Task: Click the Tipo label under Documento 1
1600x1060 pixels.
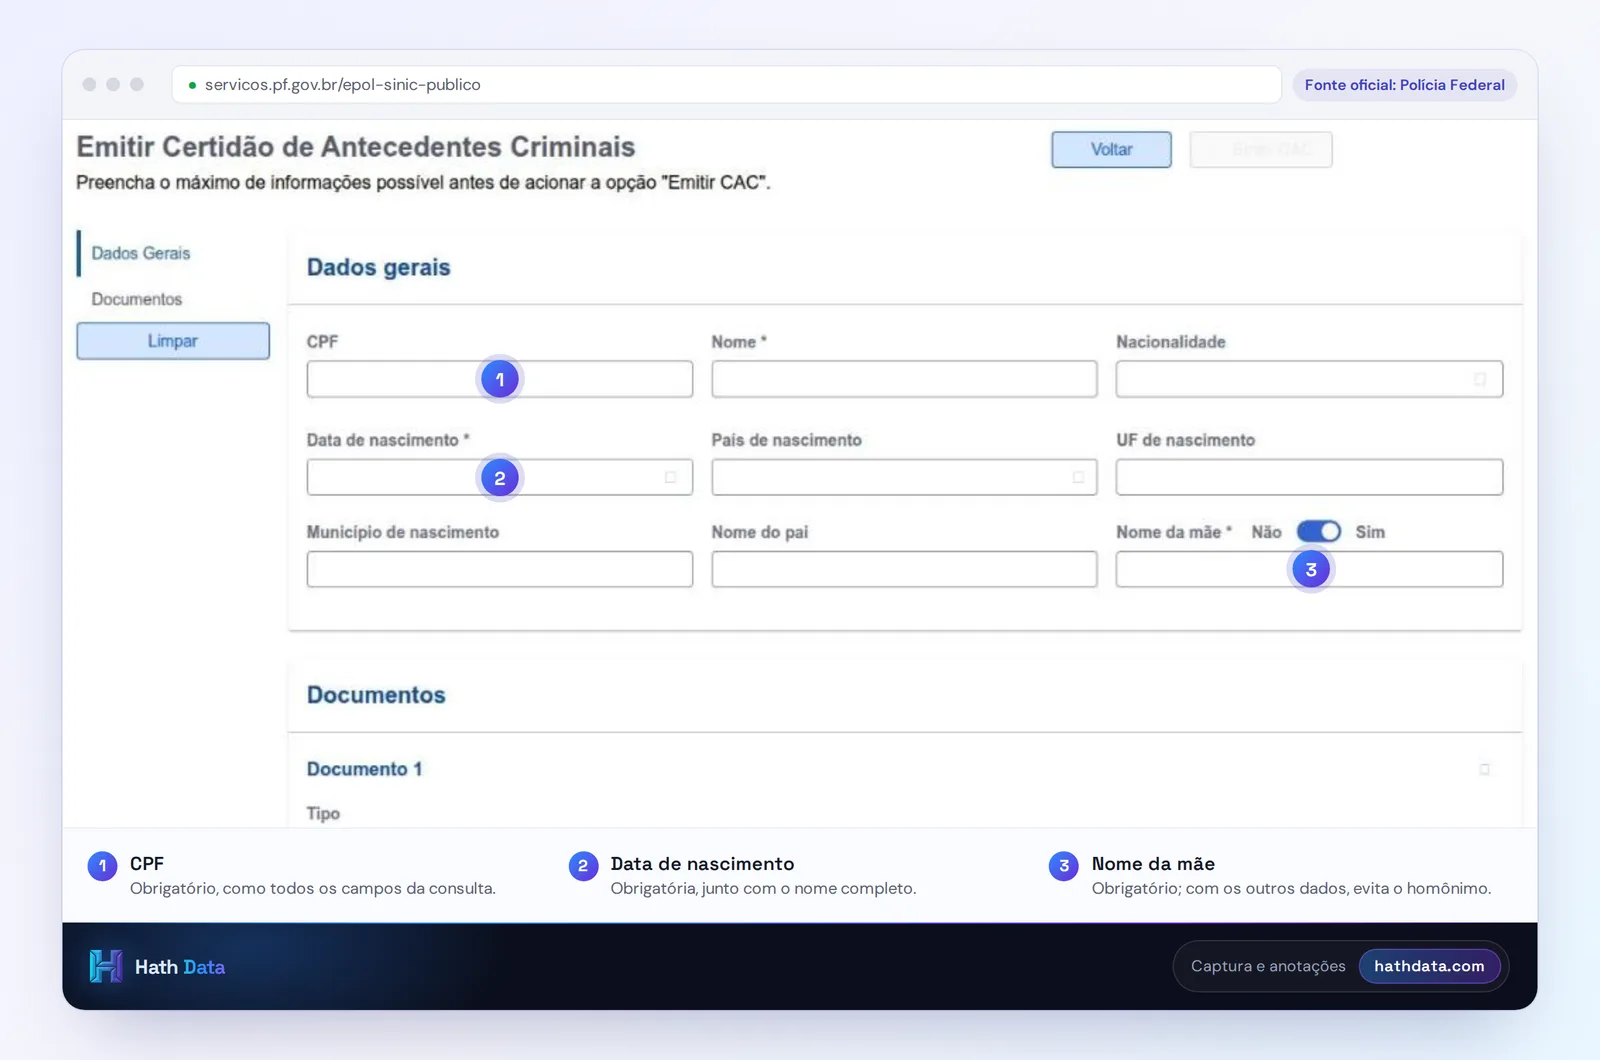Action: pyautogui.click(x=323, y=813)
